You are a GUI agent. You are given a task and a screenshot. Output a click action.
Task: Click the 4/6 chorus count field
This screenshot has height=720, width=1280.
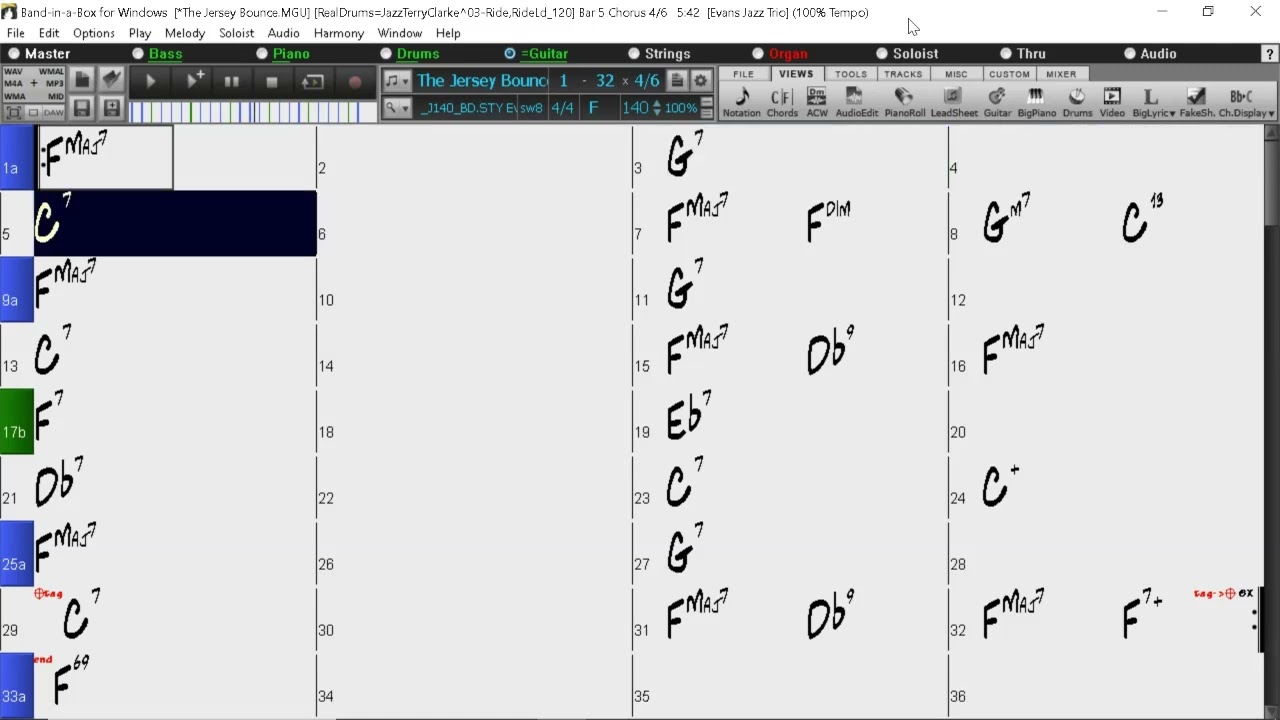(x=647, y=81)
